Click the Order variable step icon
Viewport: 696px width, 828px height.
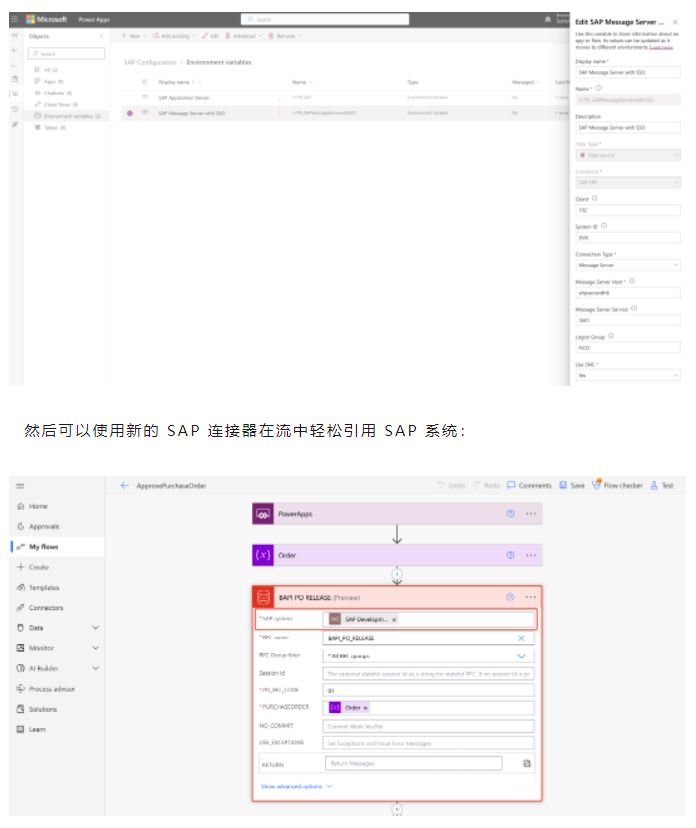(x=263, y=555)
